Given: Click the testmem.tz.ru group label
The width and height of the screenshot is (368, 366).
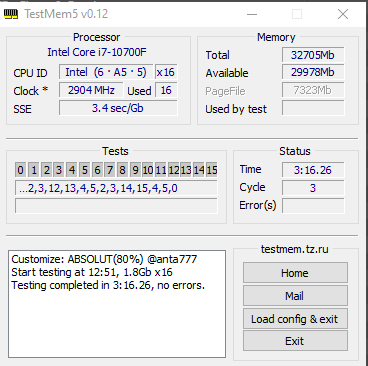Looking at the screenshot, I should tap(295, 249).
